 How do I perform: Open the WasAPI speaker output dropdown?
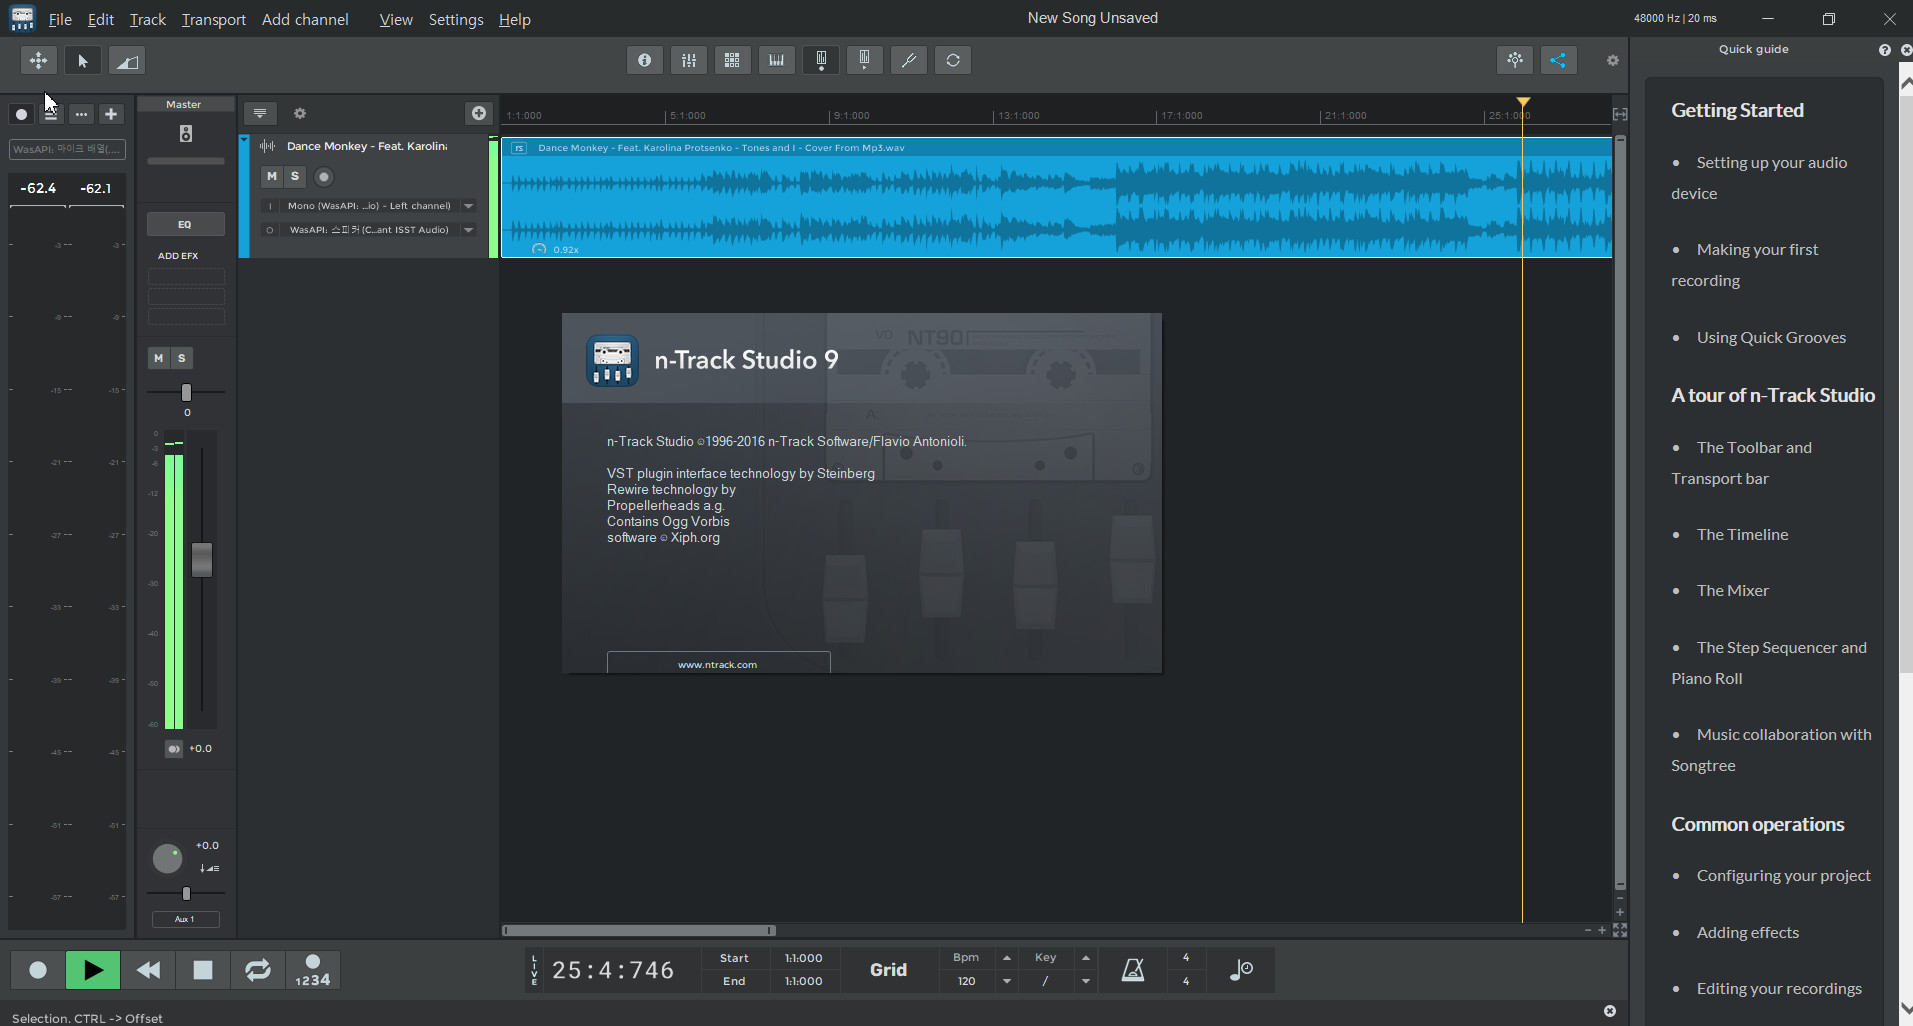click(x=468, y=230)
